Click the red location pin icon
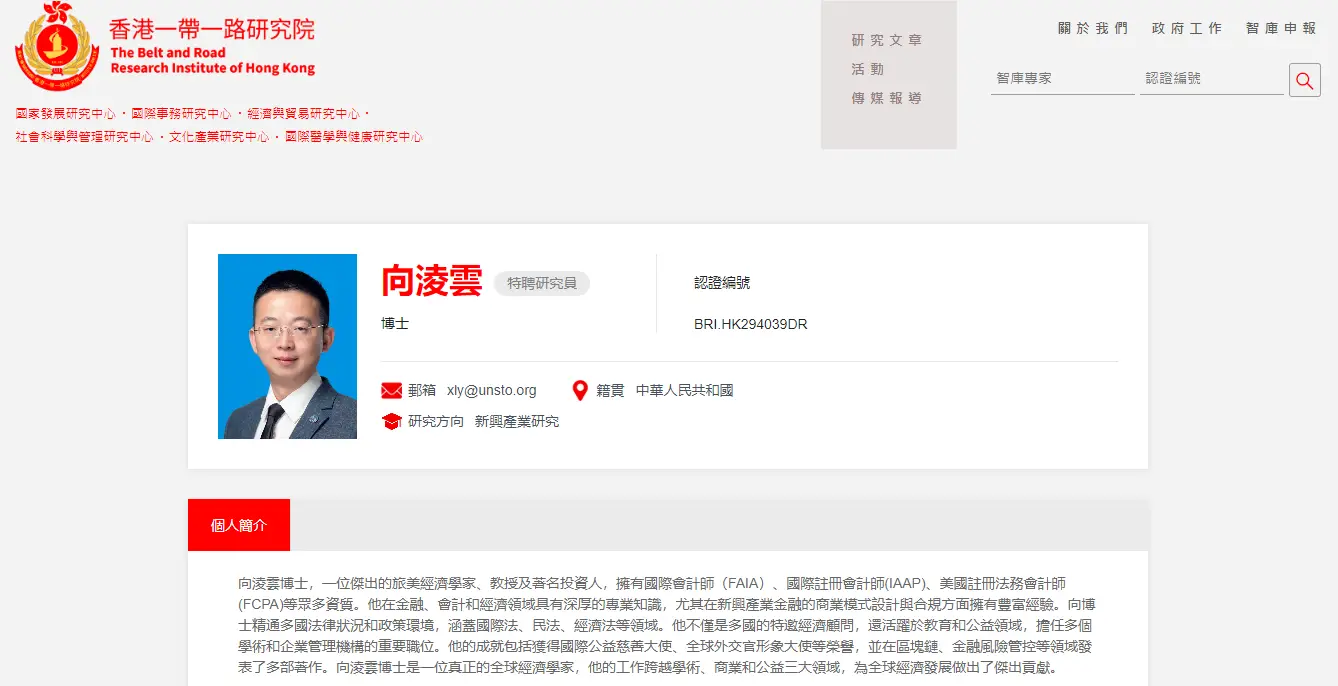 point(580,390)
